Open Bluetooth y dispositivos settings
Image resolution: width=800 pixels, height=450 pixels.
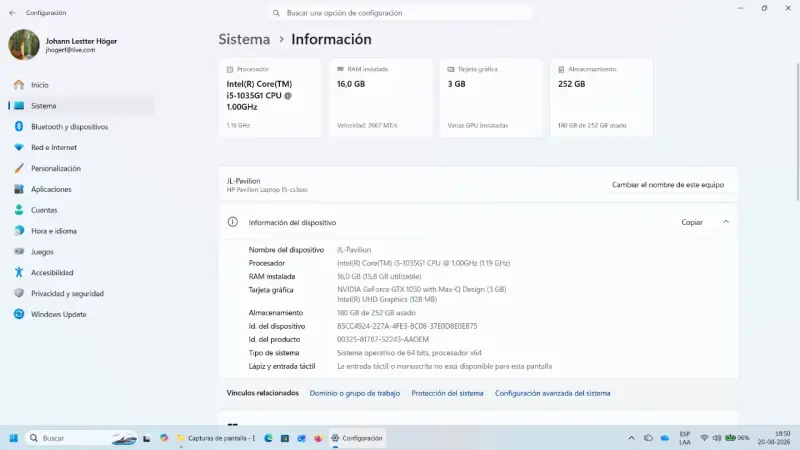69,127
